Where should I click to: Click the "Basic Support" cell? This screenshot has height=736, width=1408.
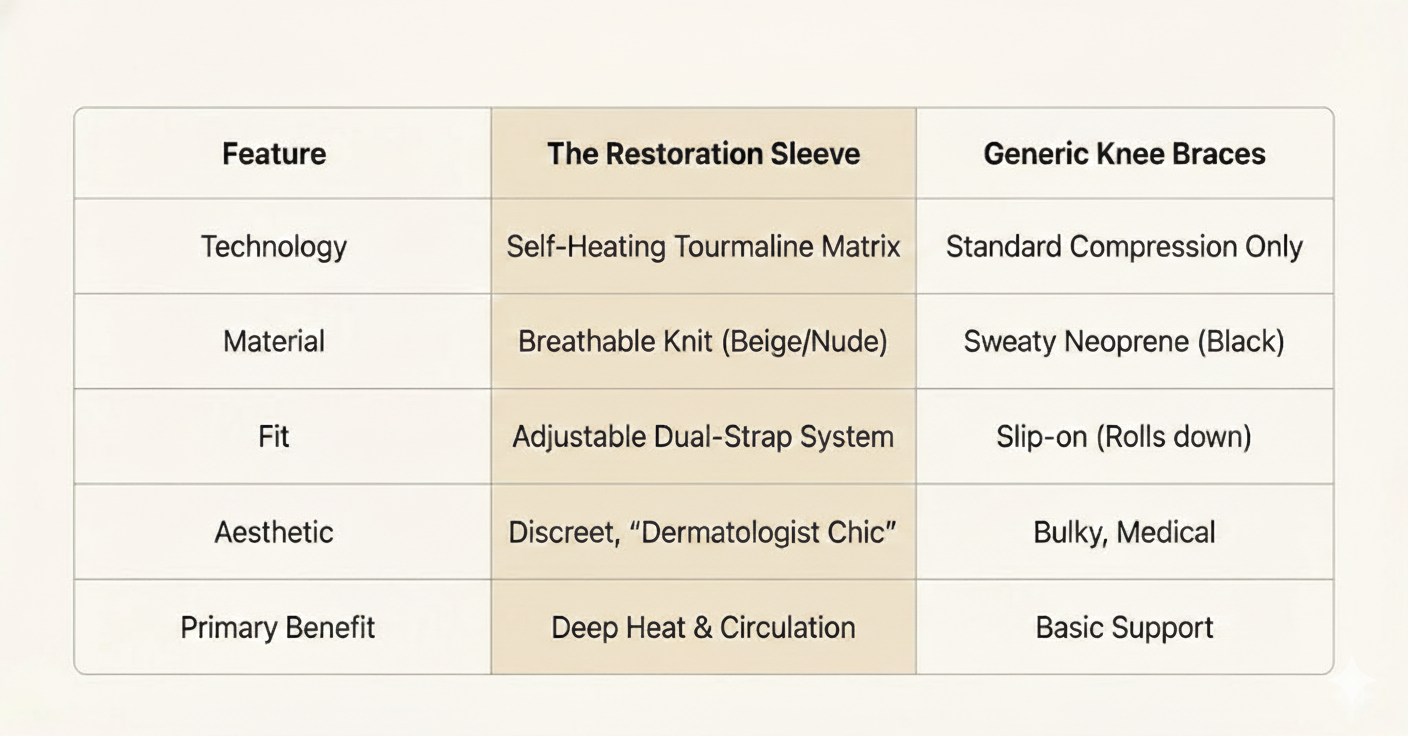[1124, 628]
